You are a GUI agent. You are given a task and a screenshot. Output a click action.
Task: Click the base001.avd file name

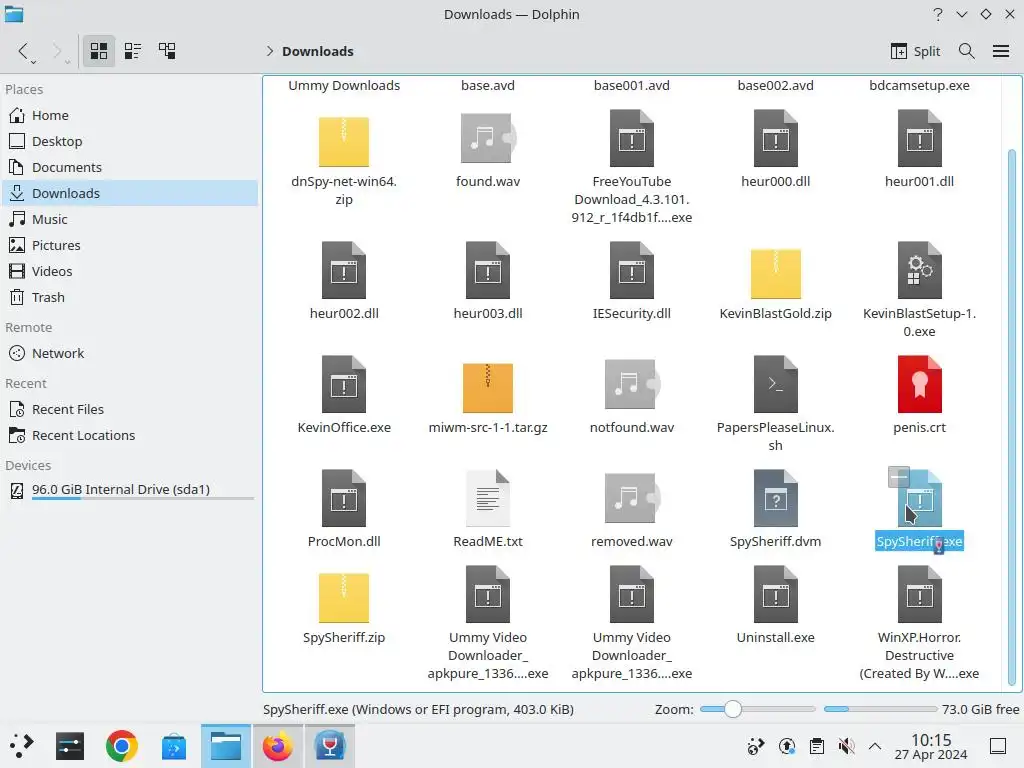(x=632, y=86)
